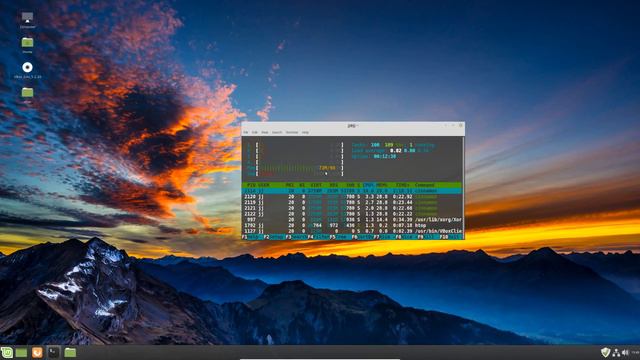
Task: Sort by the TIME+ column header
Action: click(x=402, y=185)
